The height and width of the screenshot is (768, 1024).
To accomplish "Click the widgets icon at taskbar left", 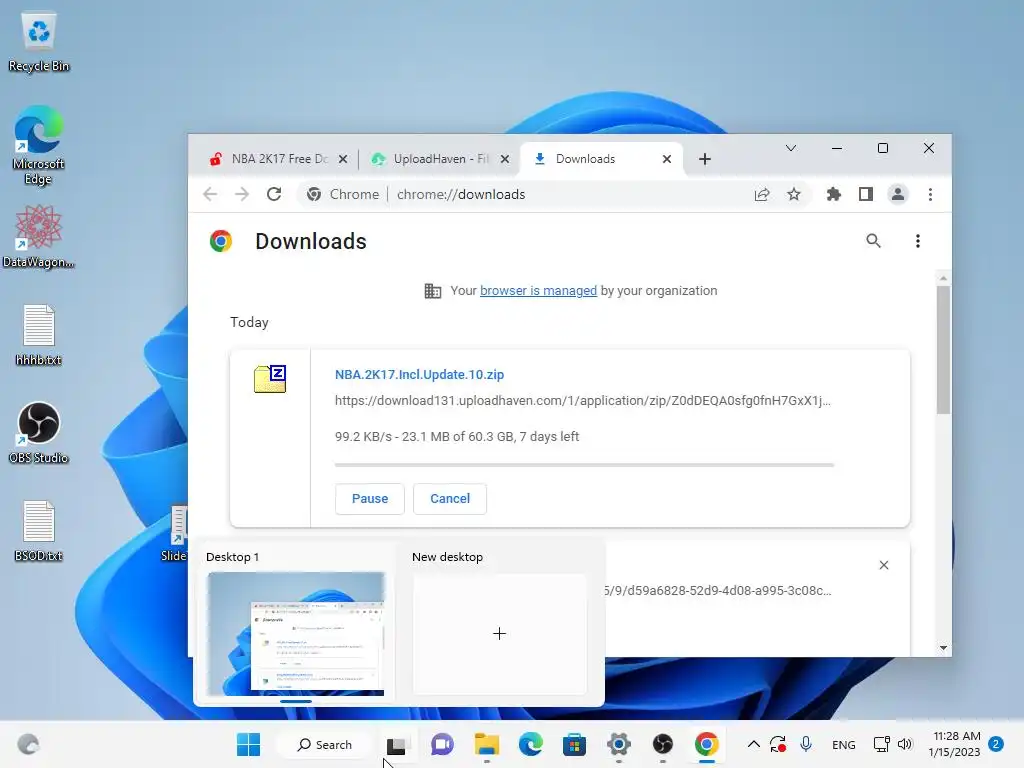I will (28, 744).
